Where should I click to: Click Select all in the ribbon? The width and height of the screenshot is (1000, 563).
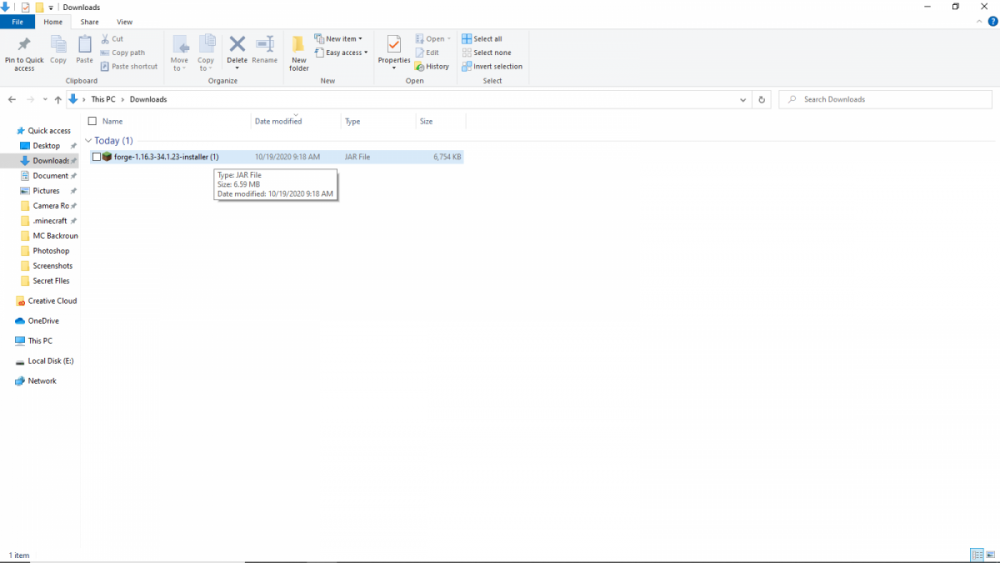(x=482, y=39)
